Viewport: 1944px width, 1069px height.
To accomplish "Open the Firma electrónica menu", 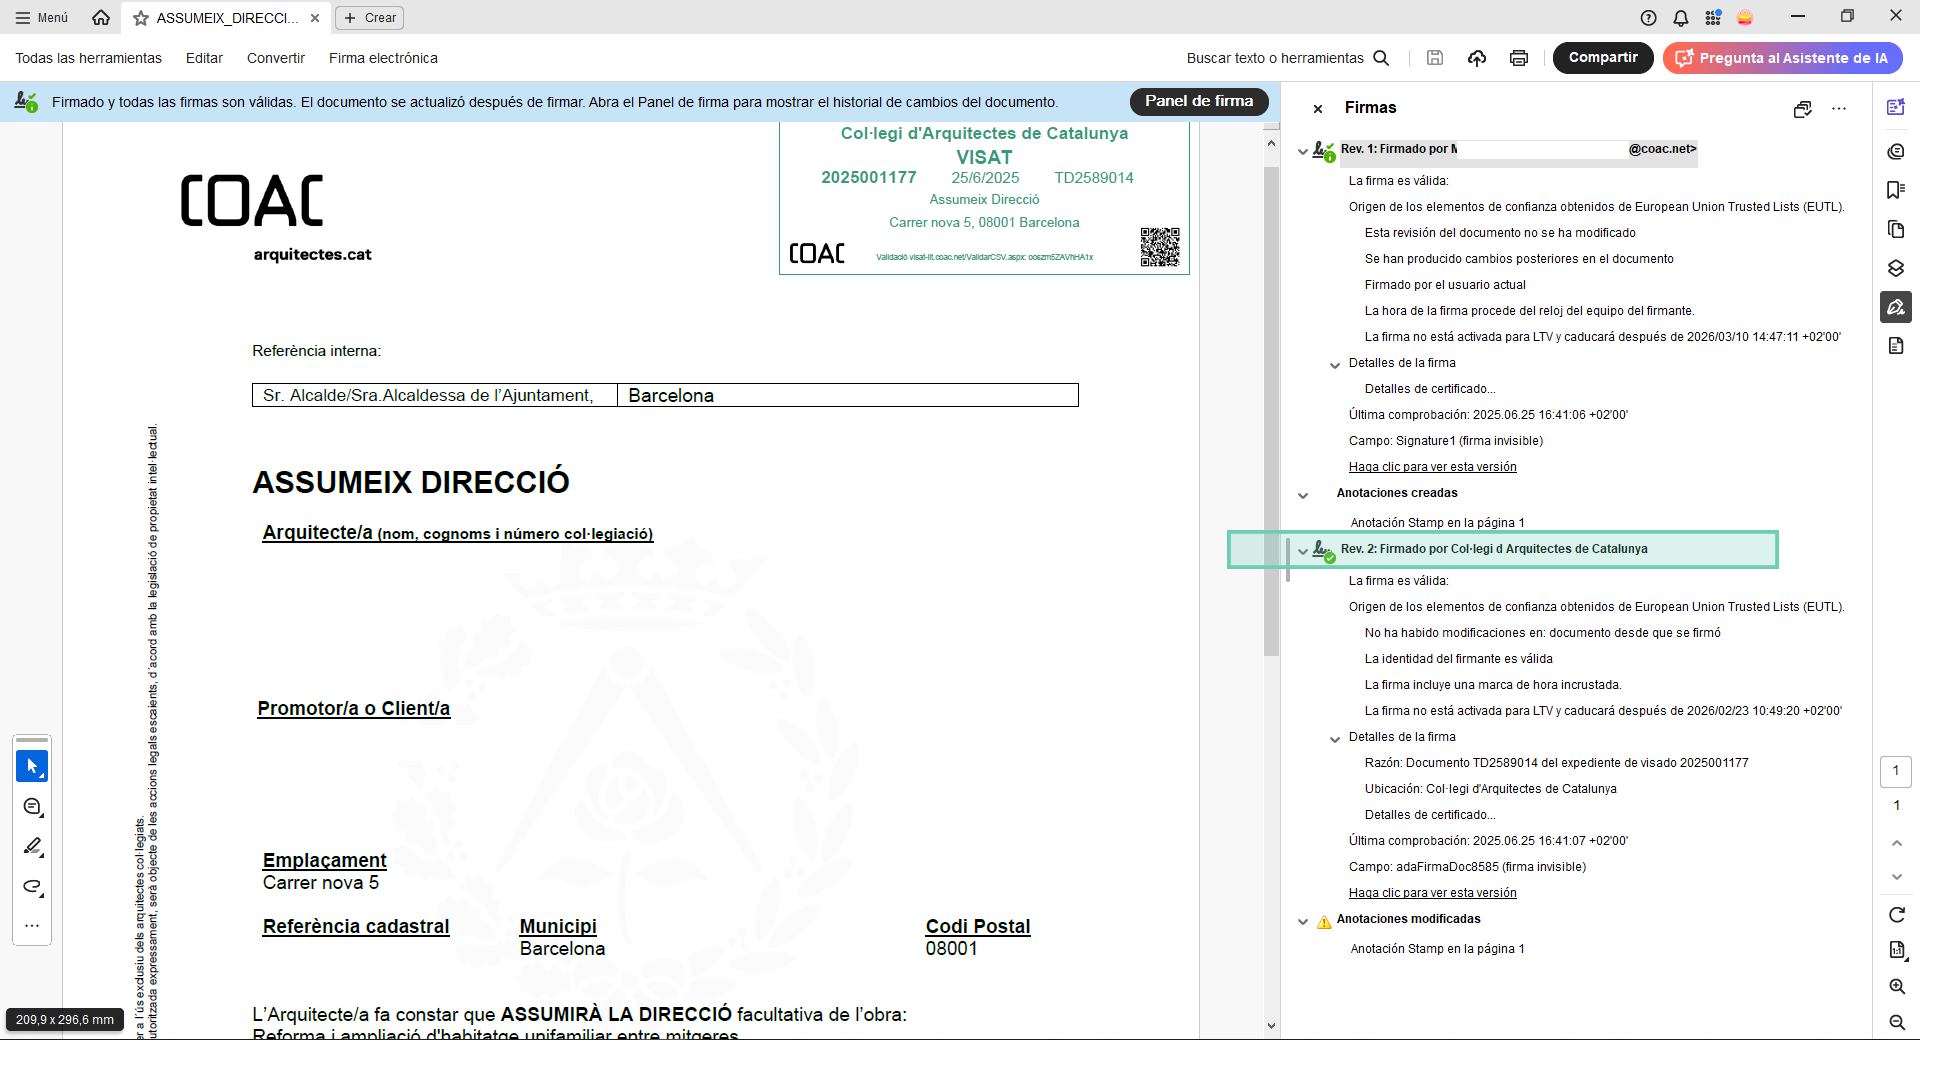I will coord(383,58).
